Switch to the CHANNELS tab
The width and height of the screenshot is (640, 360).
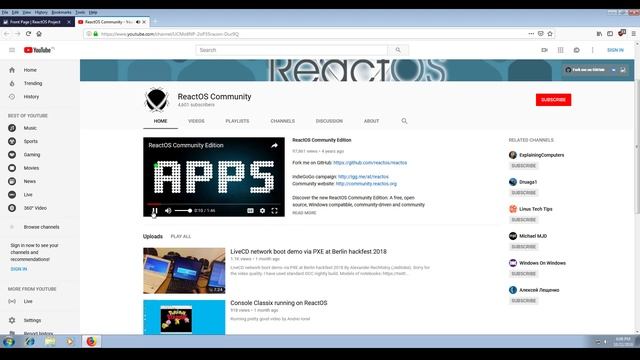click(282, 121)
